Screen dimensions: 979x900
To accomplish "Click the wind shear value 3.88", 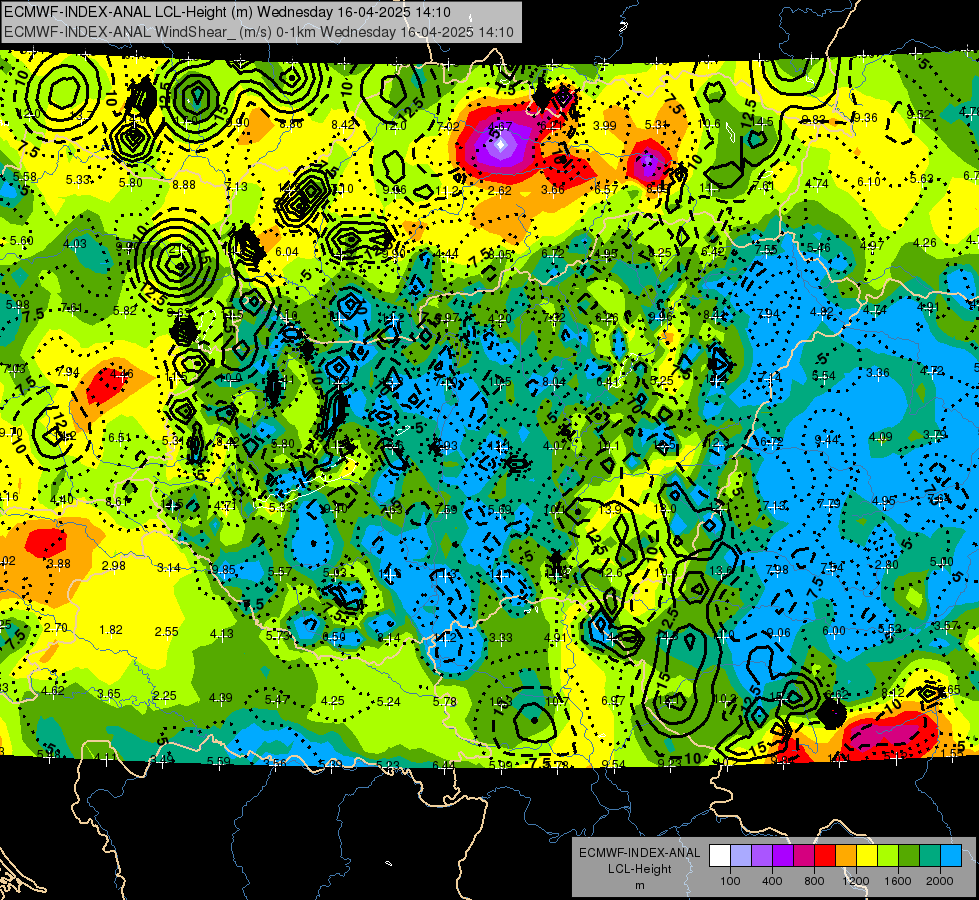I will point(59,563).
